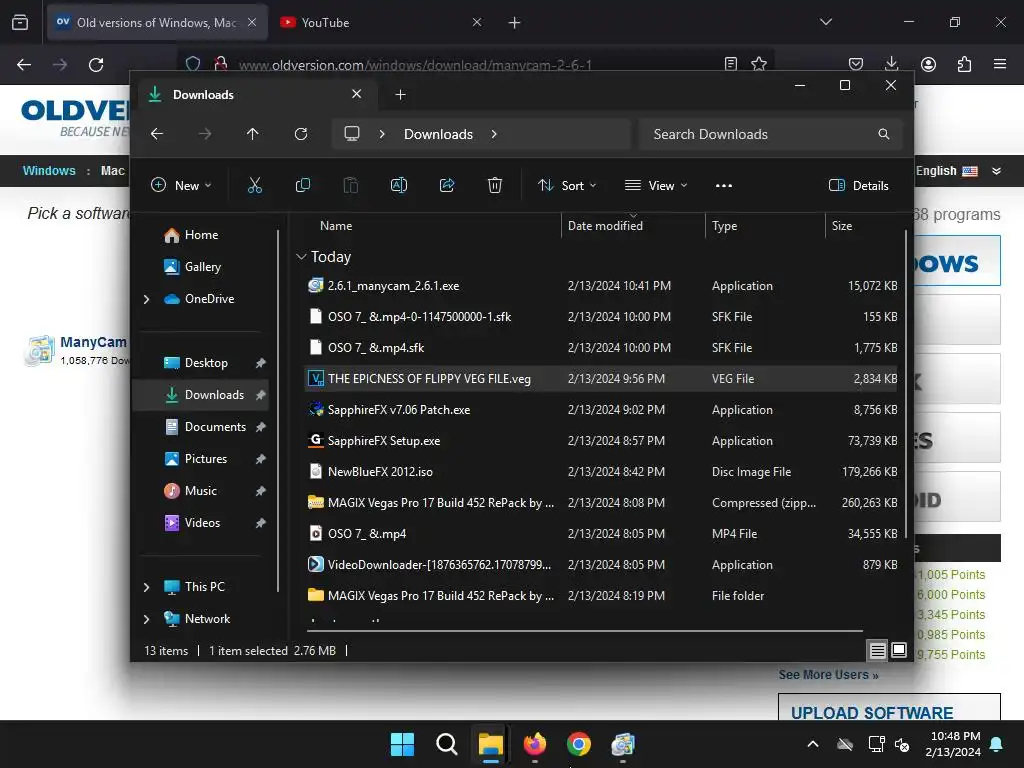Click the Rename icon in Explorer toolbar
This screenshot has height=768, width=1024.
398,185
